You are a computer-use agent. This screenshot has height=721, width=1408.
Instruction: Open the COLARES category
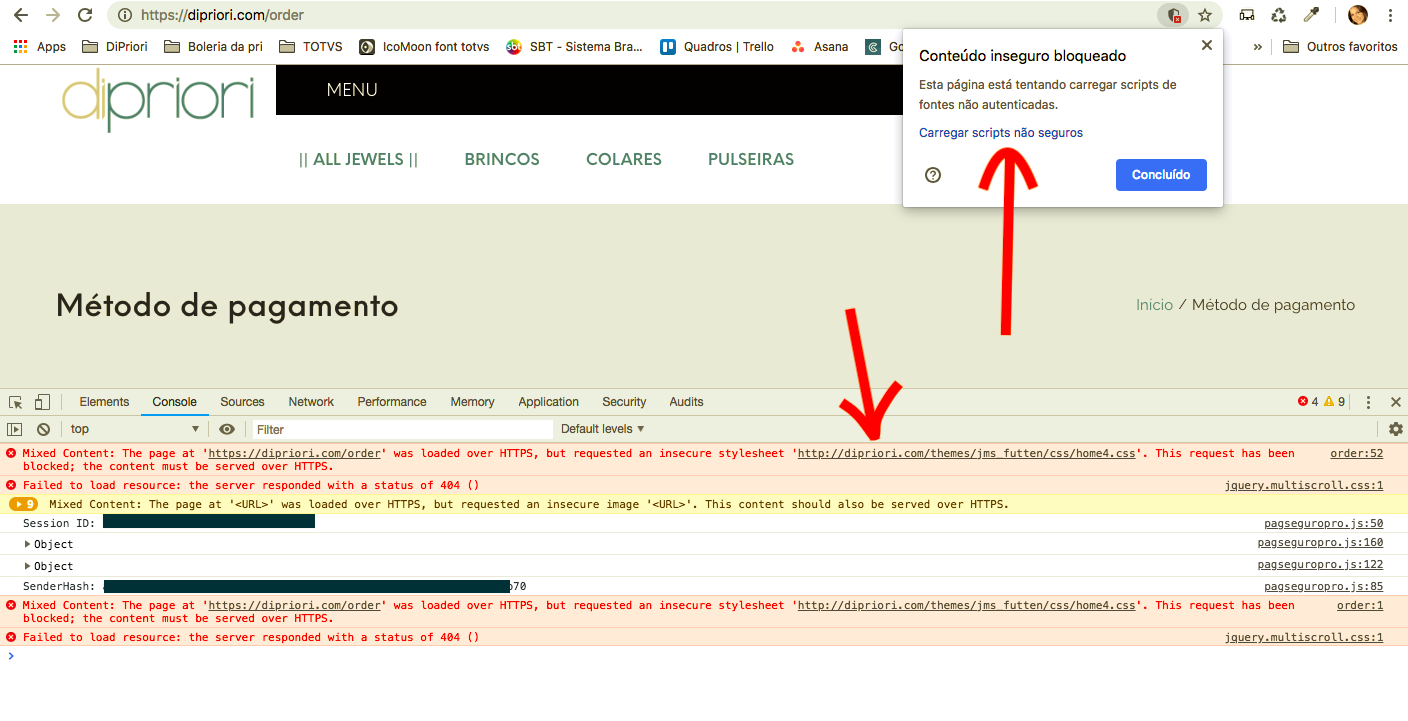(624, 159)
